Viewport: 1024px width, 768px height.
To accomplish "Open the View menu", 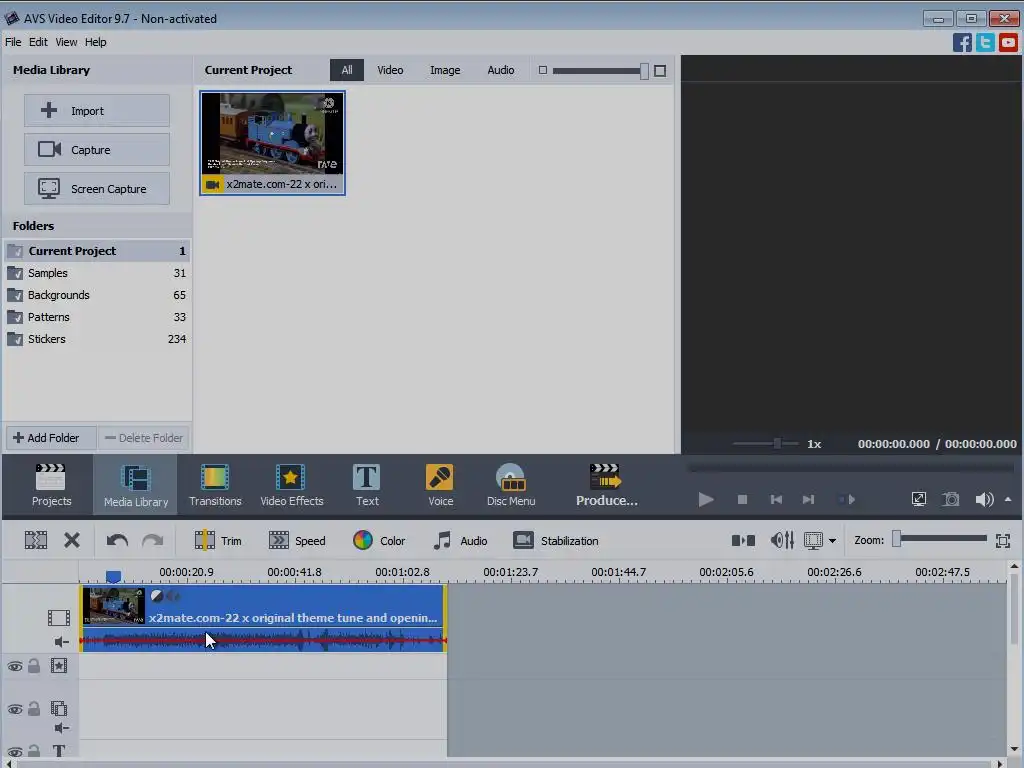I will pyautogui.click(x=66, y=42).
